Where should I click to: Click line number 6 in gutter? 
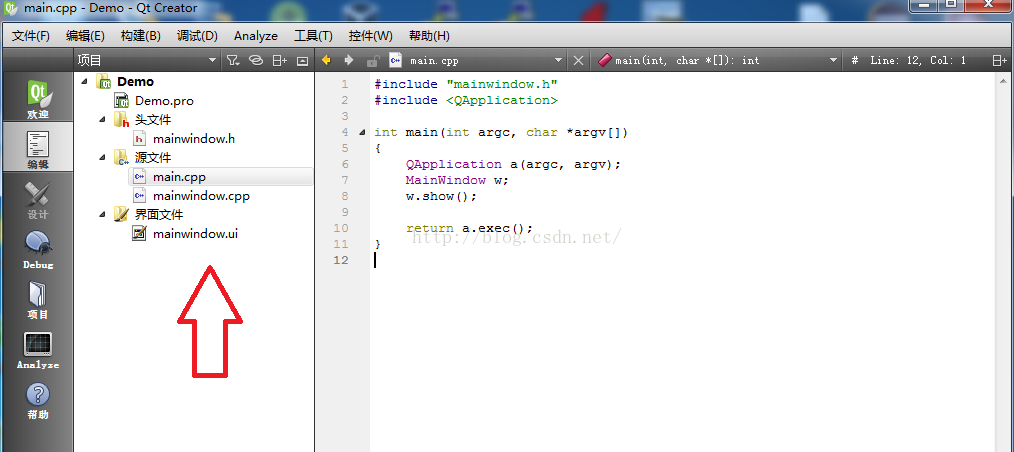345,164
